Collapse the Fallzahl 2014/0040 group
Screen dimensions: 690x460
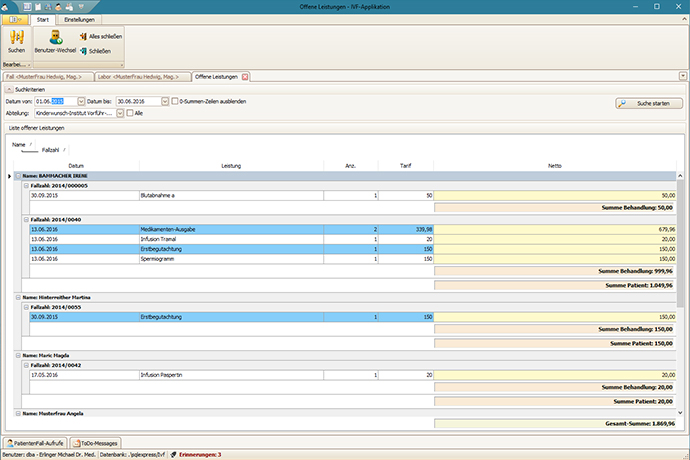26,219
